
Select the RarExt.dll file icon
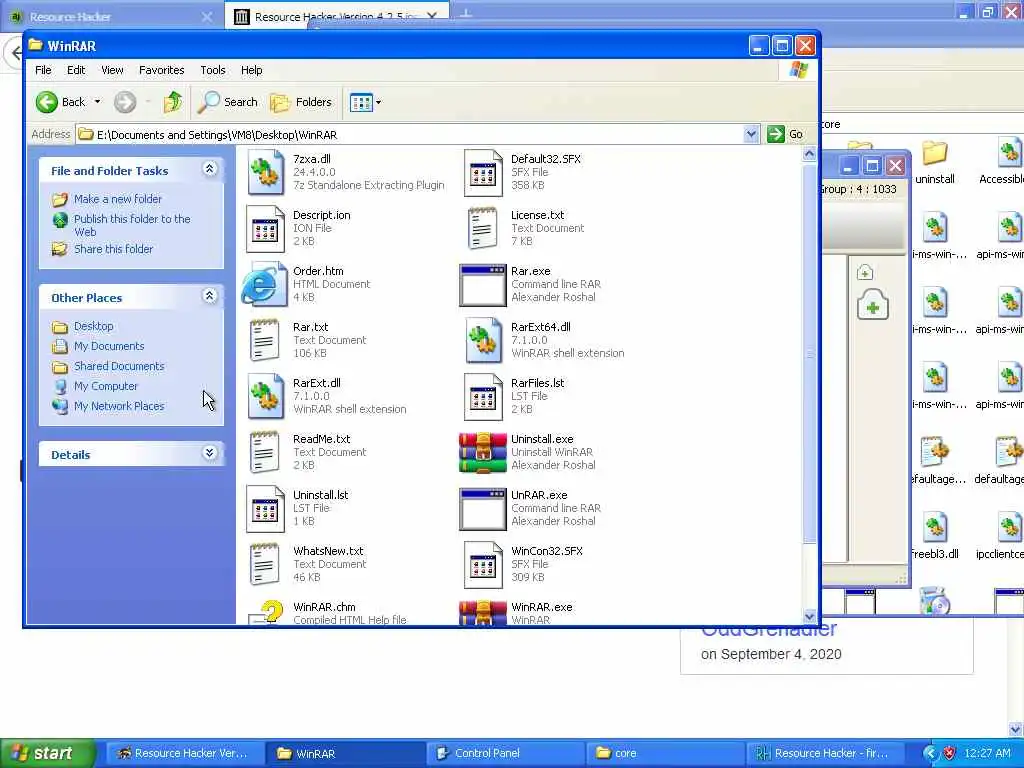click(265, 396)
